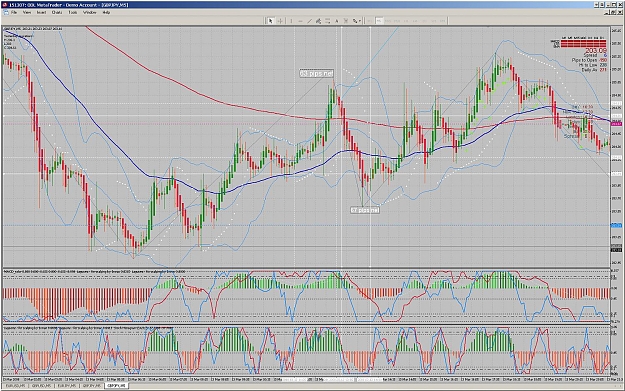Select the text label tool
Image resolution: width=625 pixels, height=391 pixels.
tap(346, 21)
